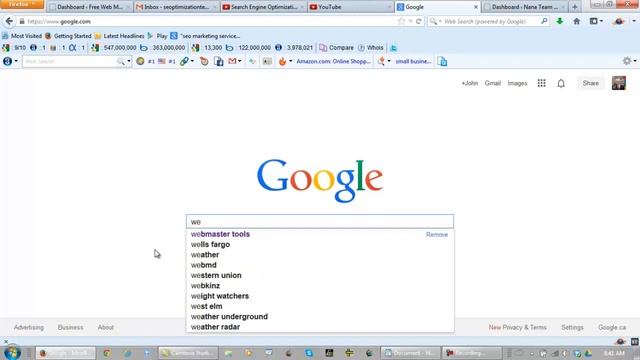
Task: Open the Settings link in footer
Action: (x=572, y=327)
